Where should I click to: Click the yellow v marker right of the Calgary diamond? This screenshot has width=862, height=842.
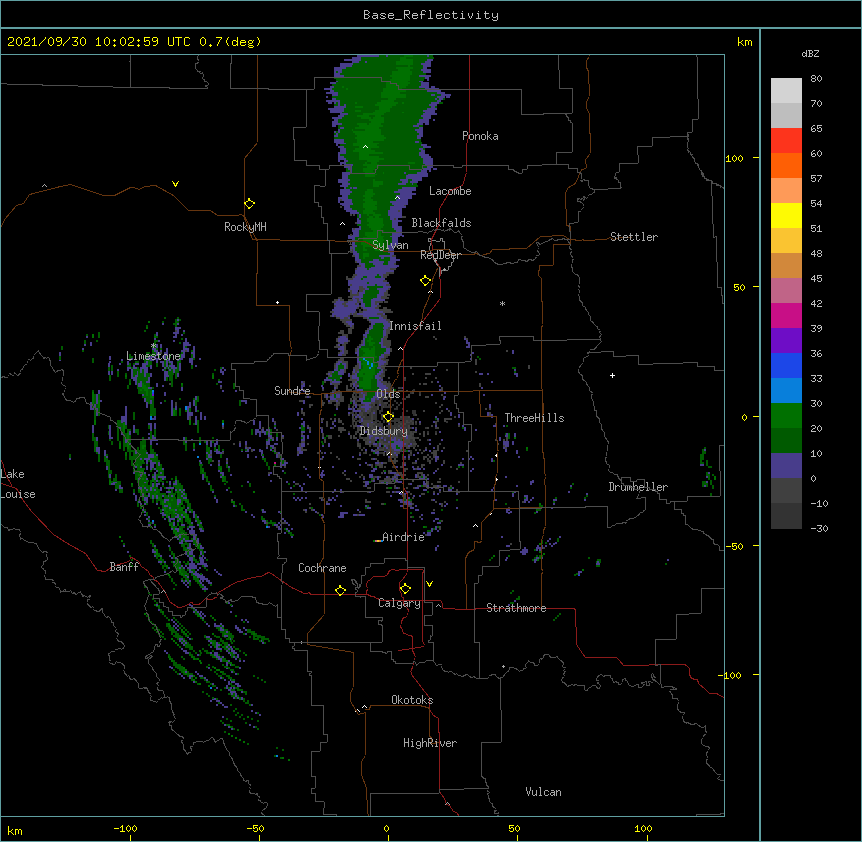coord(429,584)
